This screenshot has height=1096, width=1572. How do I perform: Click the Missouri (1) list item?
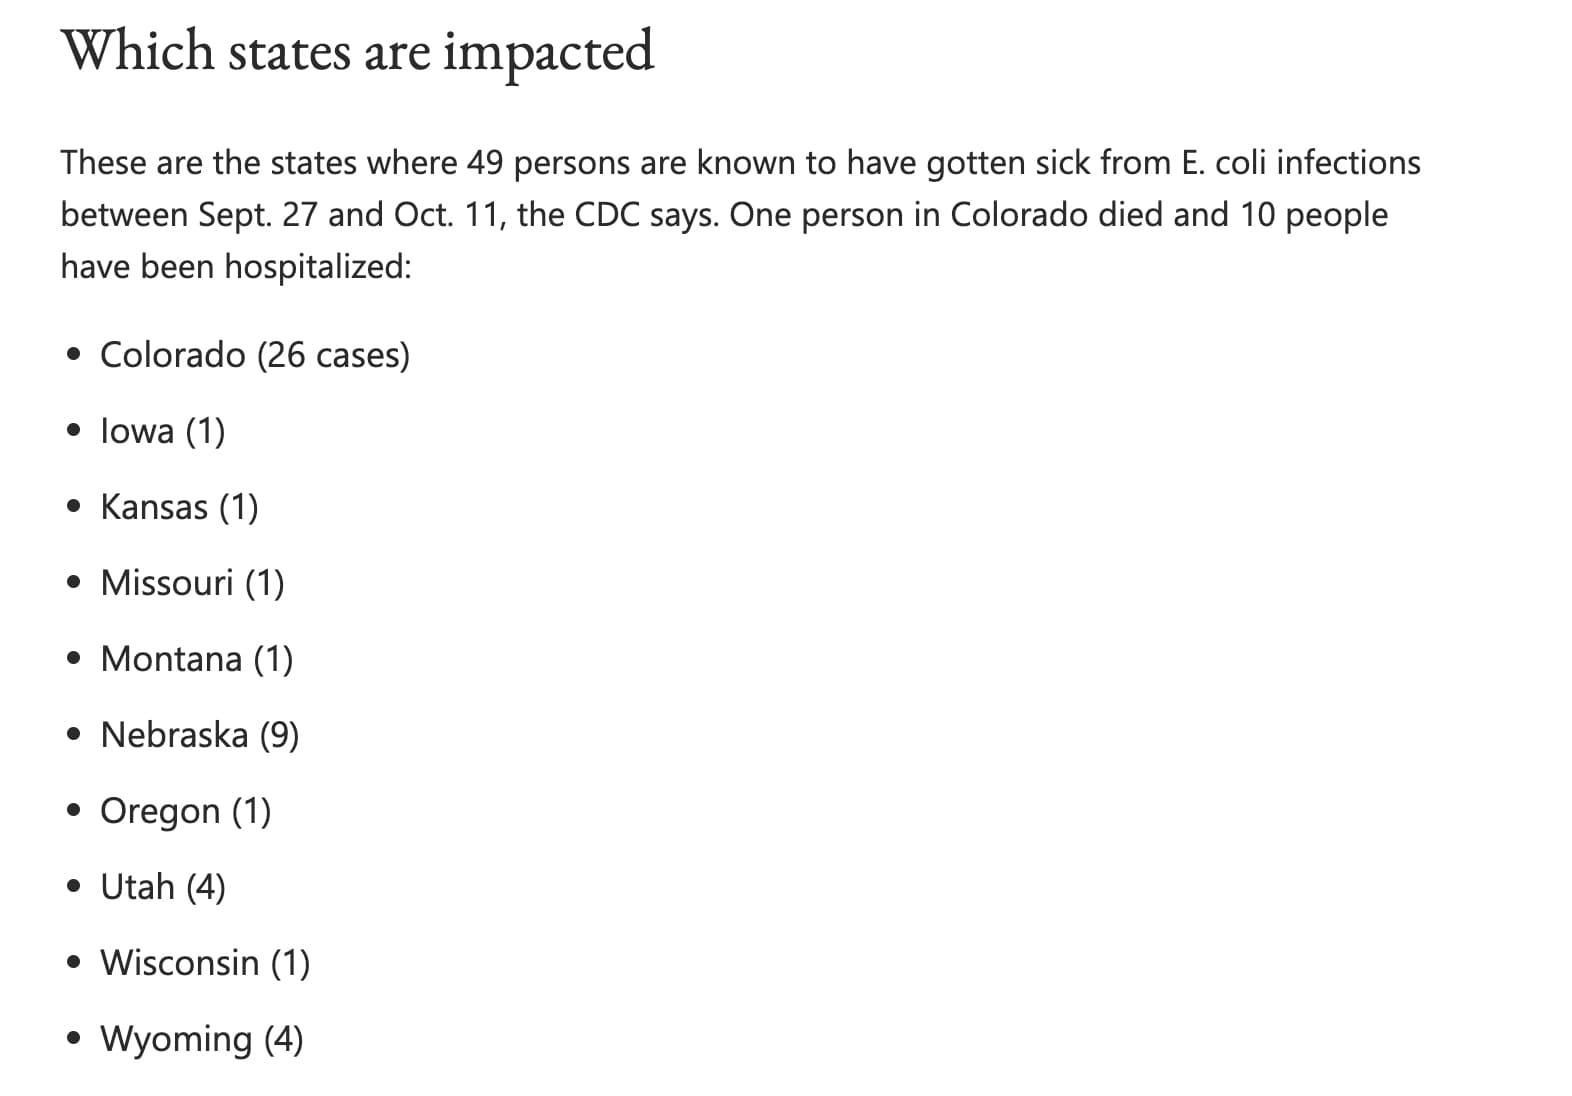[x=192, y=583]
